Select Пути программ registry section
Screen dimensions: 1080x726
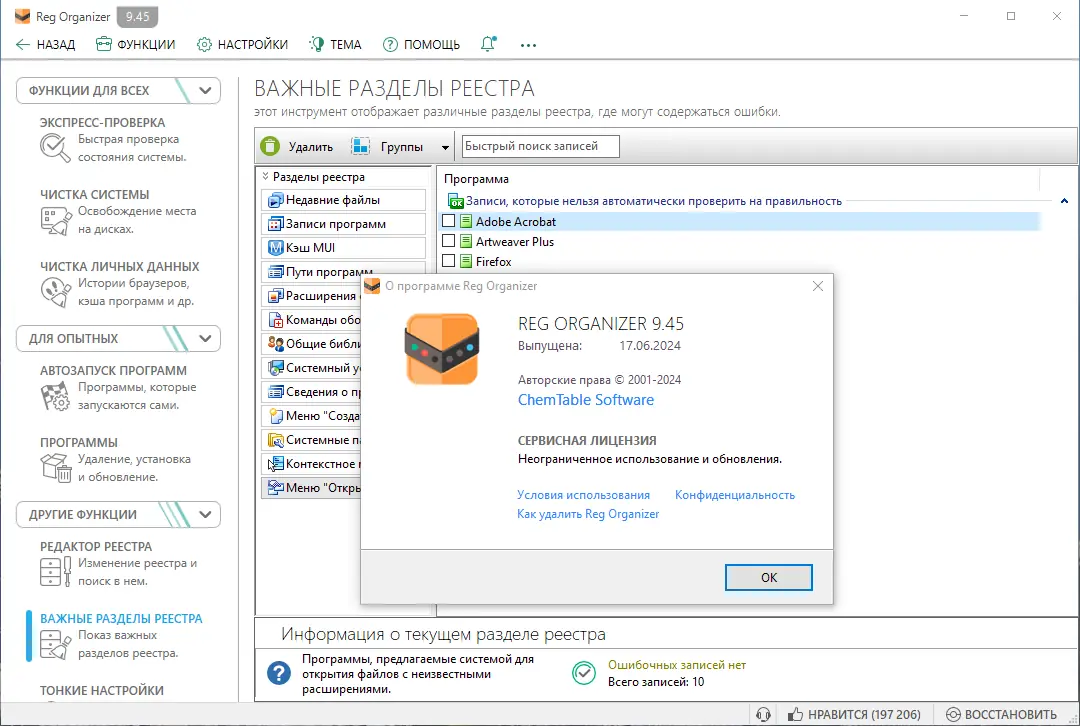tap(343, 271)
